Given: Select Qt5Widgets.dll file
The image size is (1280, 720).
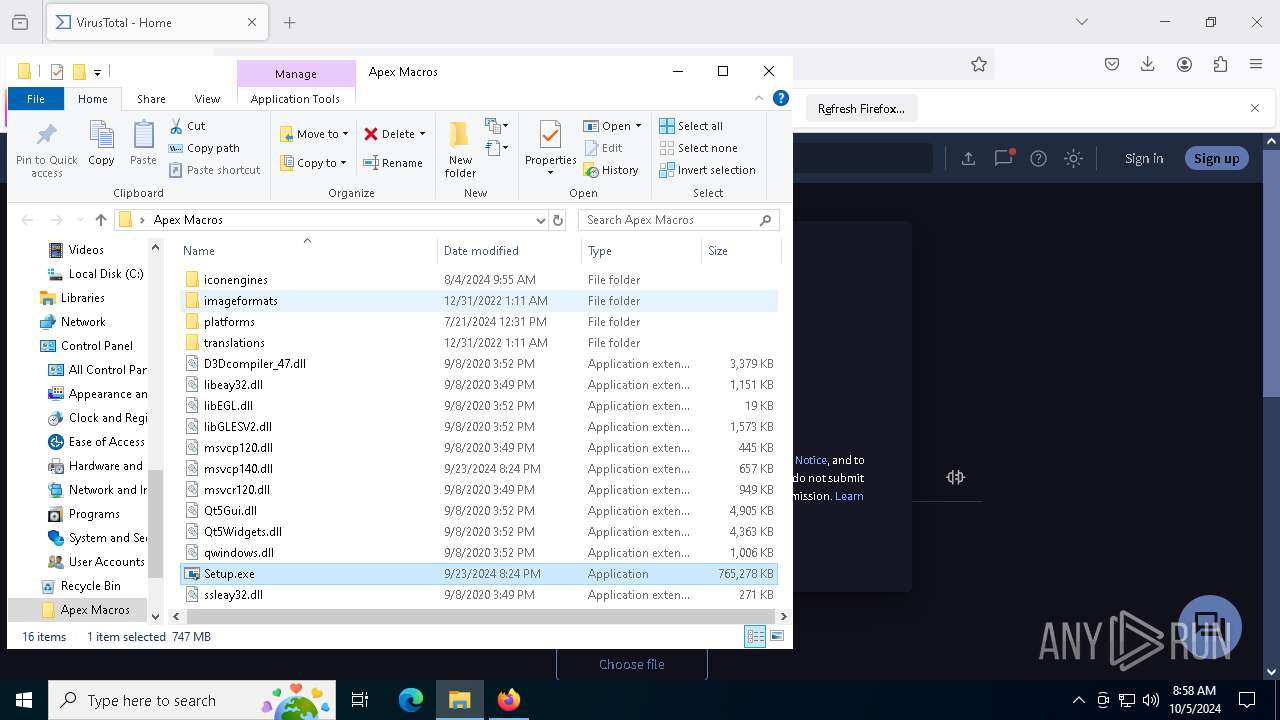Looking at the screenshot, I should [478, 532].
